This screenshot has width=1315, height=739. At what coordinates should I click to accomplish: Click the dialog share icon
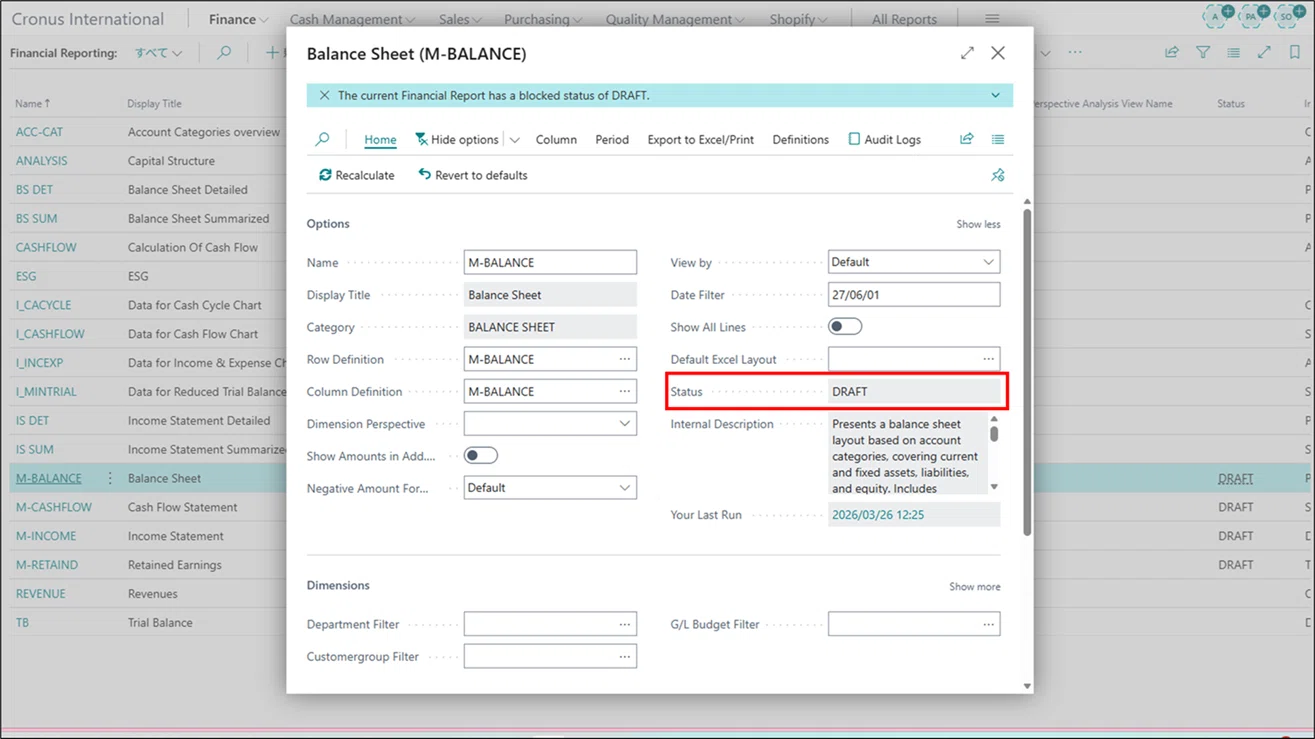966,139
